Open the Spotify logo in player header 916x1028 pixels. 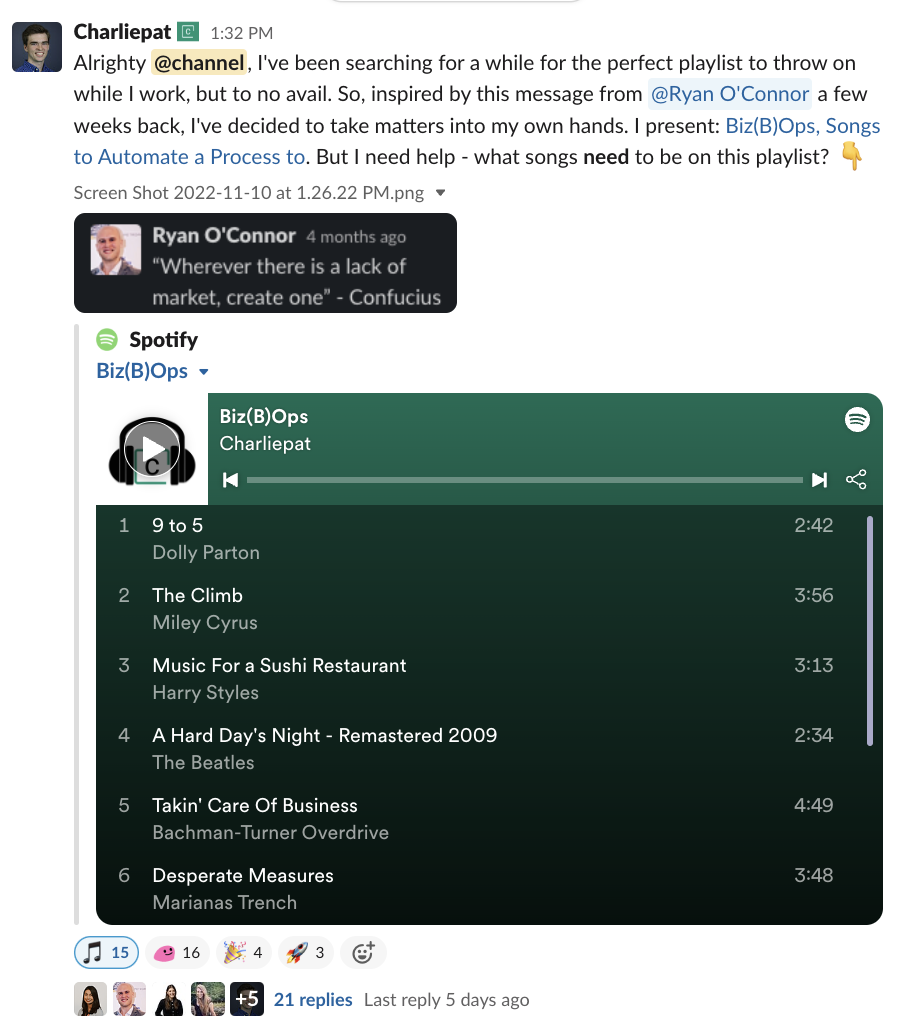coord(857,419)
